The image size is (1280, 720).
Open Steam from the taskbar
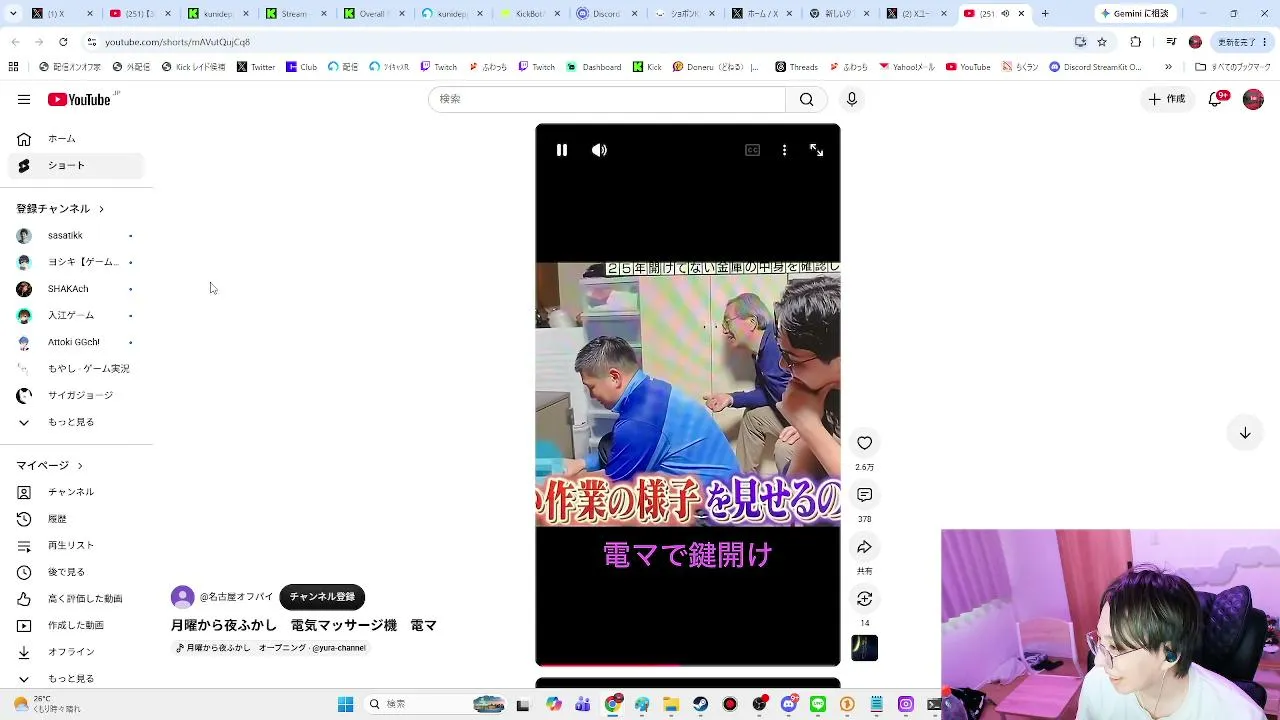pyautogui.click(x=701, y=705)
